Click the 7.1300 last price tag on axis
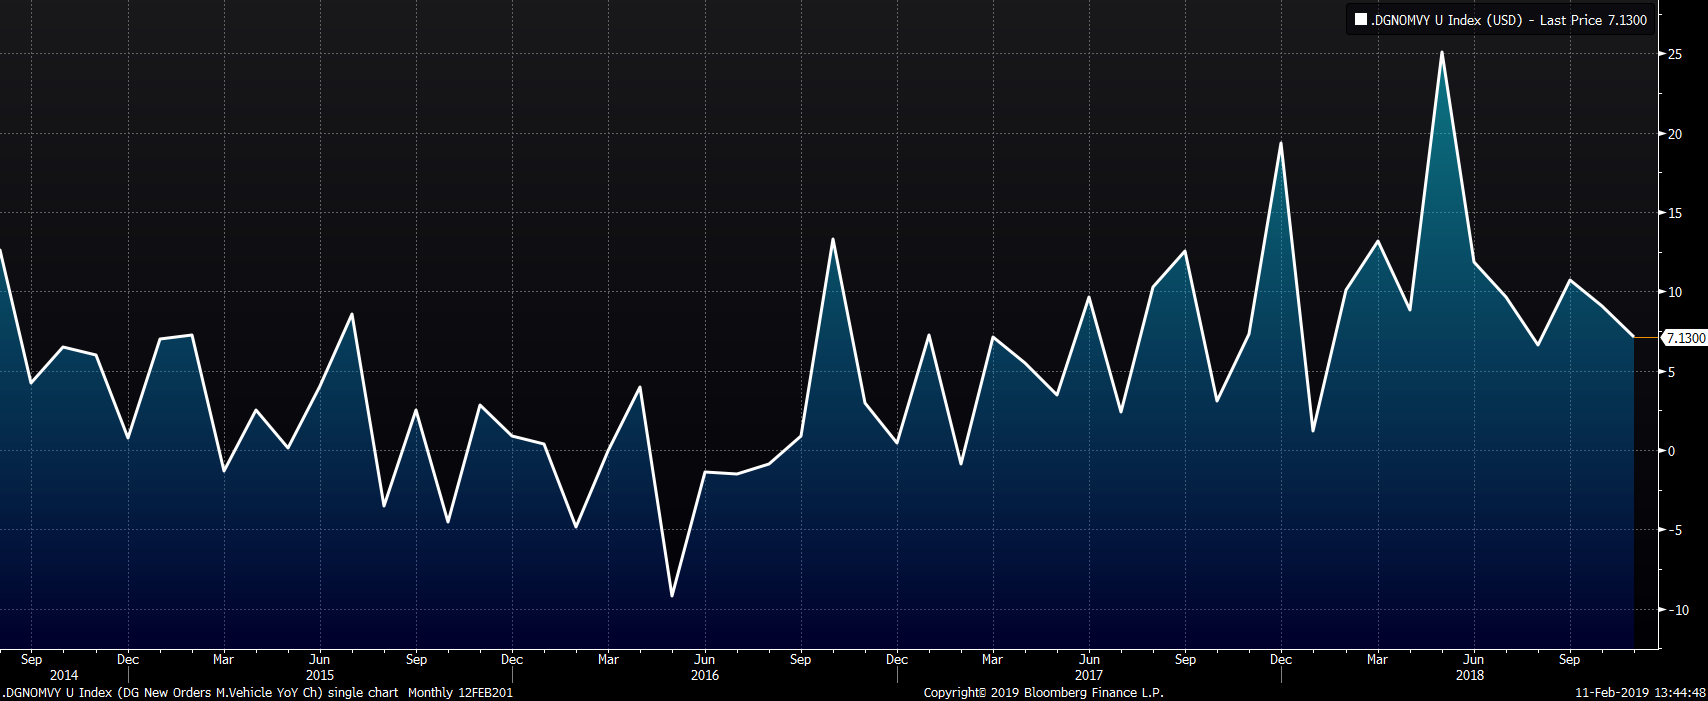This screenshot has width=1708, height=701. (x=1685, y=339)
